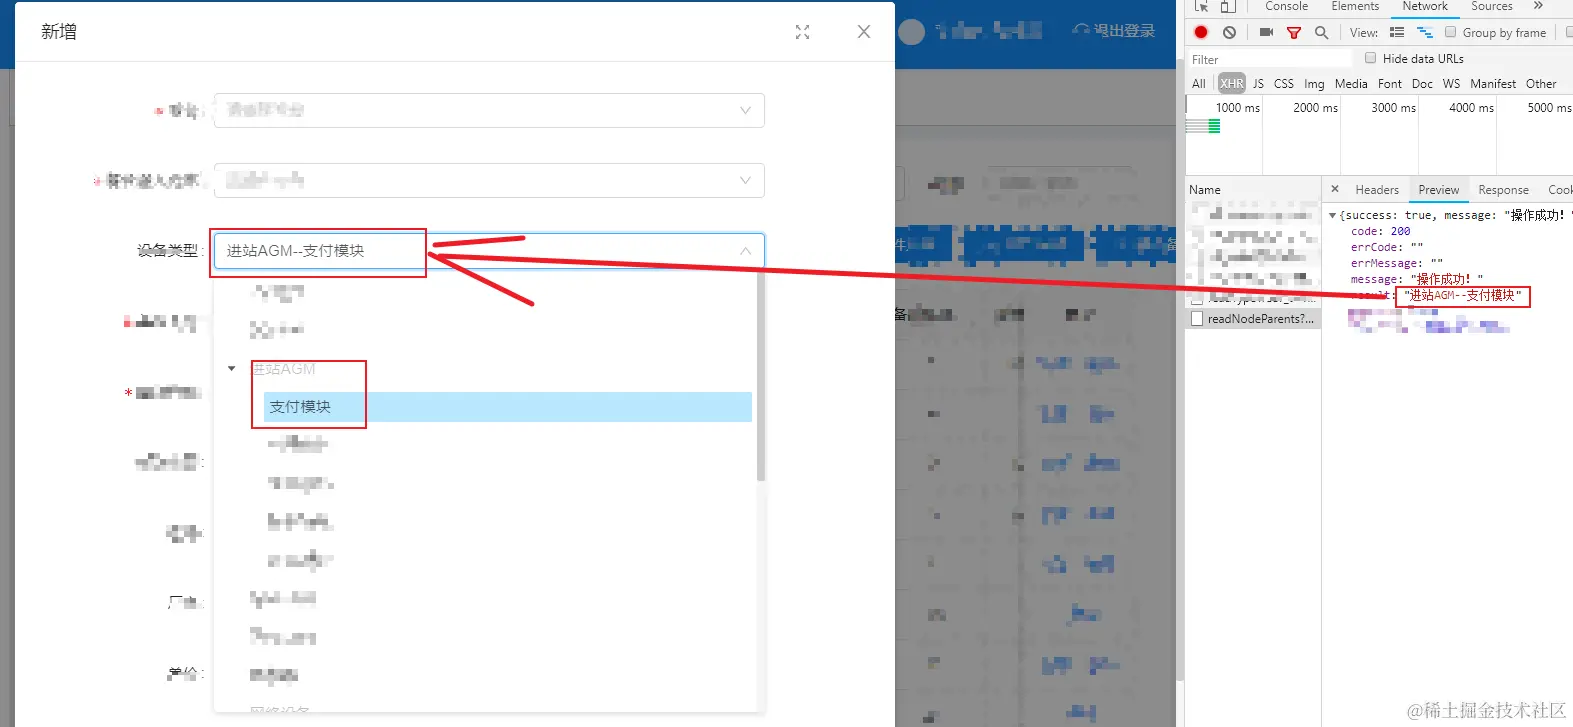Click the code: 200 line in preview
Image resolution: width=1573 pixels, height=727 pixels.
pyautogui.click(x=1380, y=231)
